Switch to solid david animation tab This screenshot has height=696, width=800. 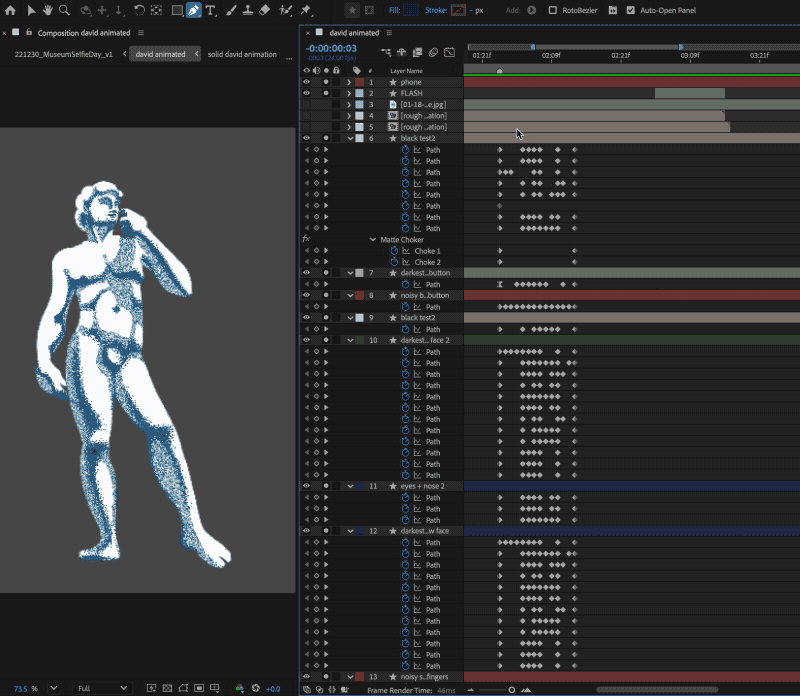pos(242,54)
